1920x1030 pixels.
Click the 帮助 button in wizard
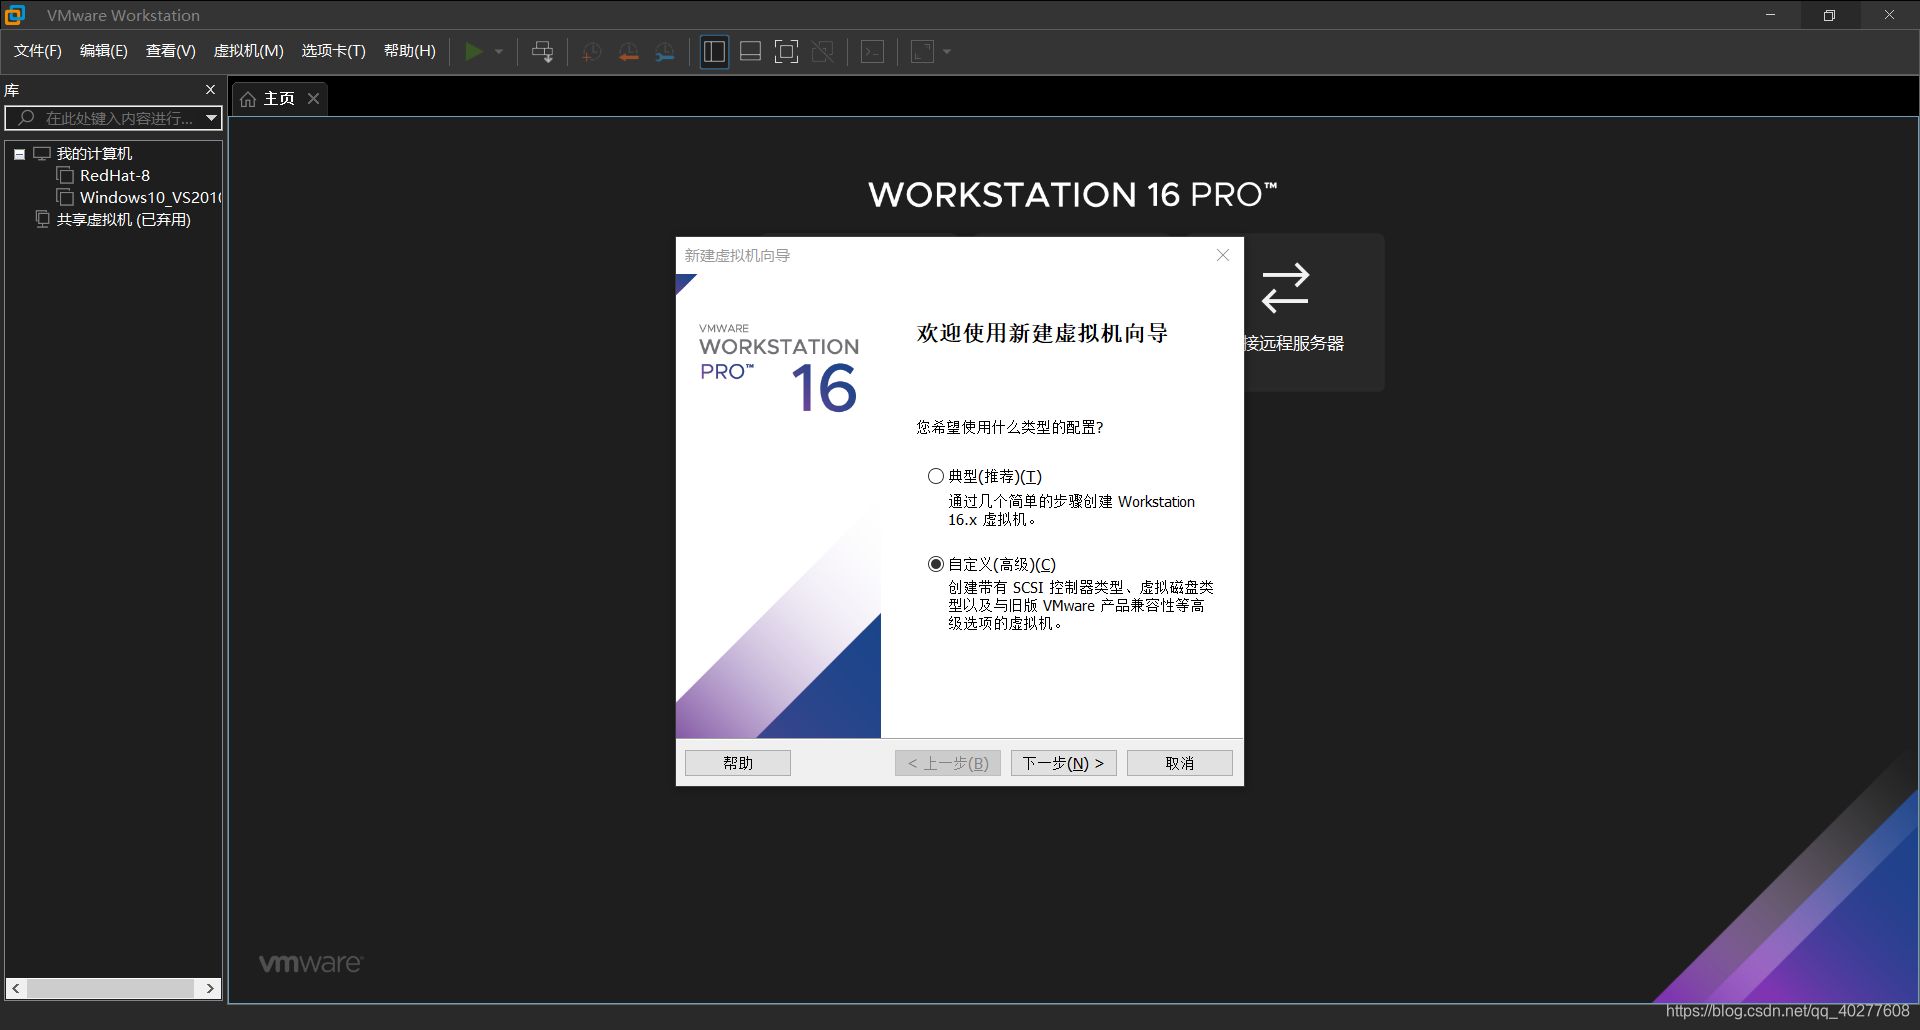(738, 763)
